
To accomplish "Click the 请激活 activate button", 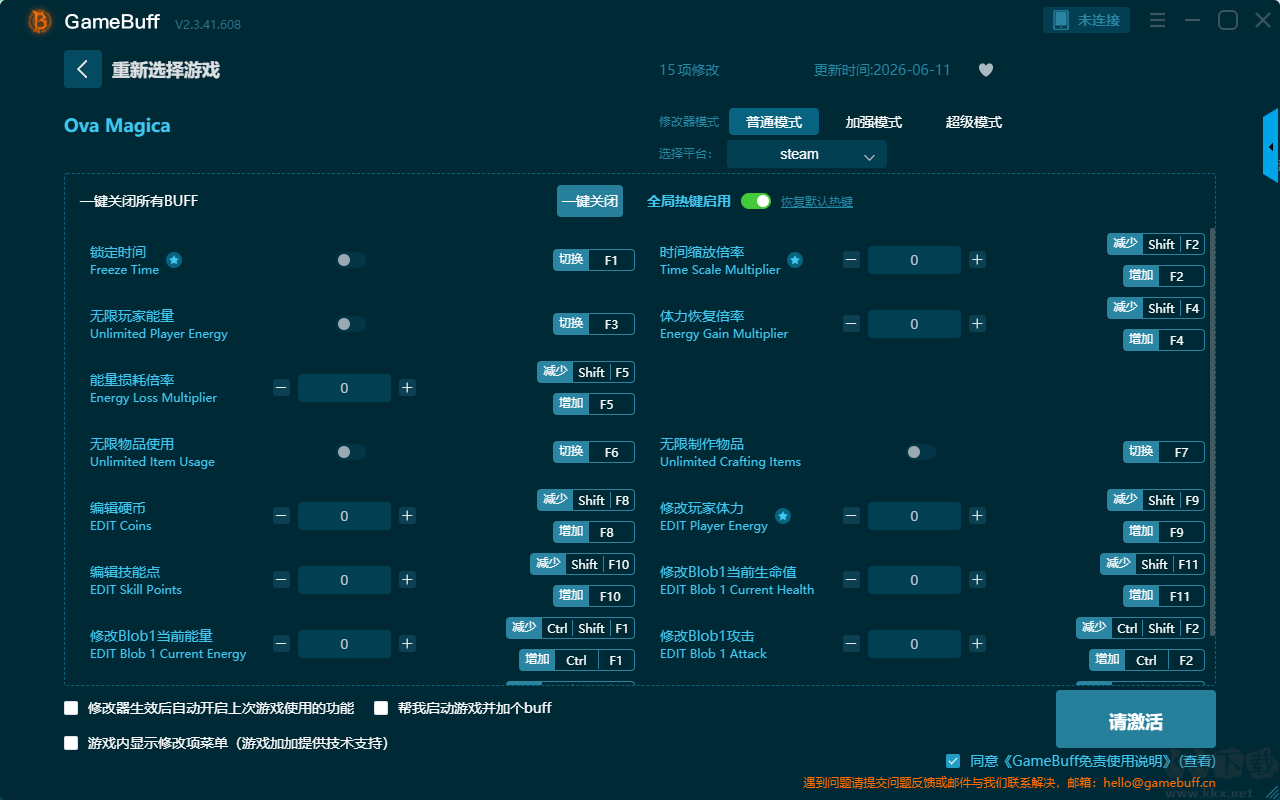I will (1136, 721).
